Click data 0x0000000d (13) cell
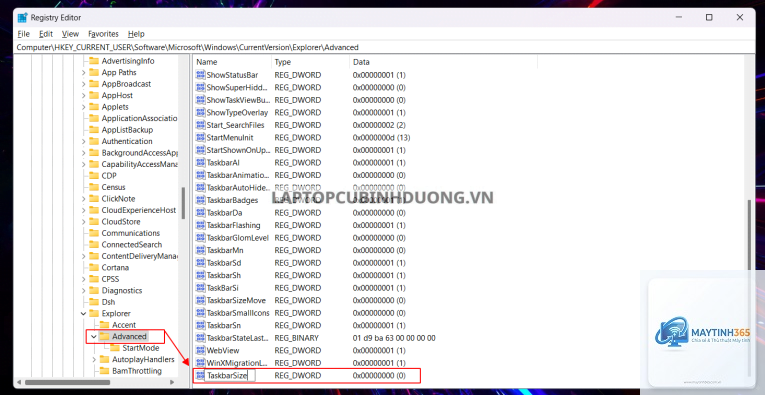The image size is (765, 395). click(x=382, y=138)
